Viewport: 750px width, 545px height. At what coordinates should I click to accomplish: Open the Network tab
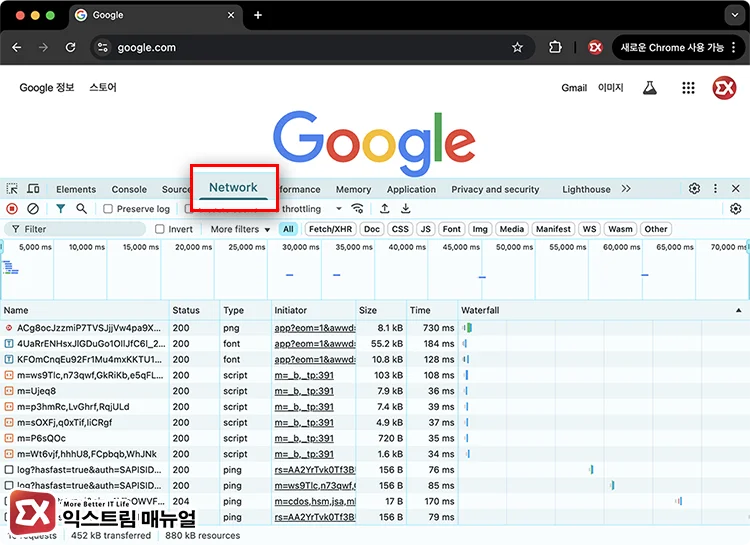233,187
